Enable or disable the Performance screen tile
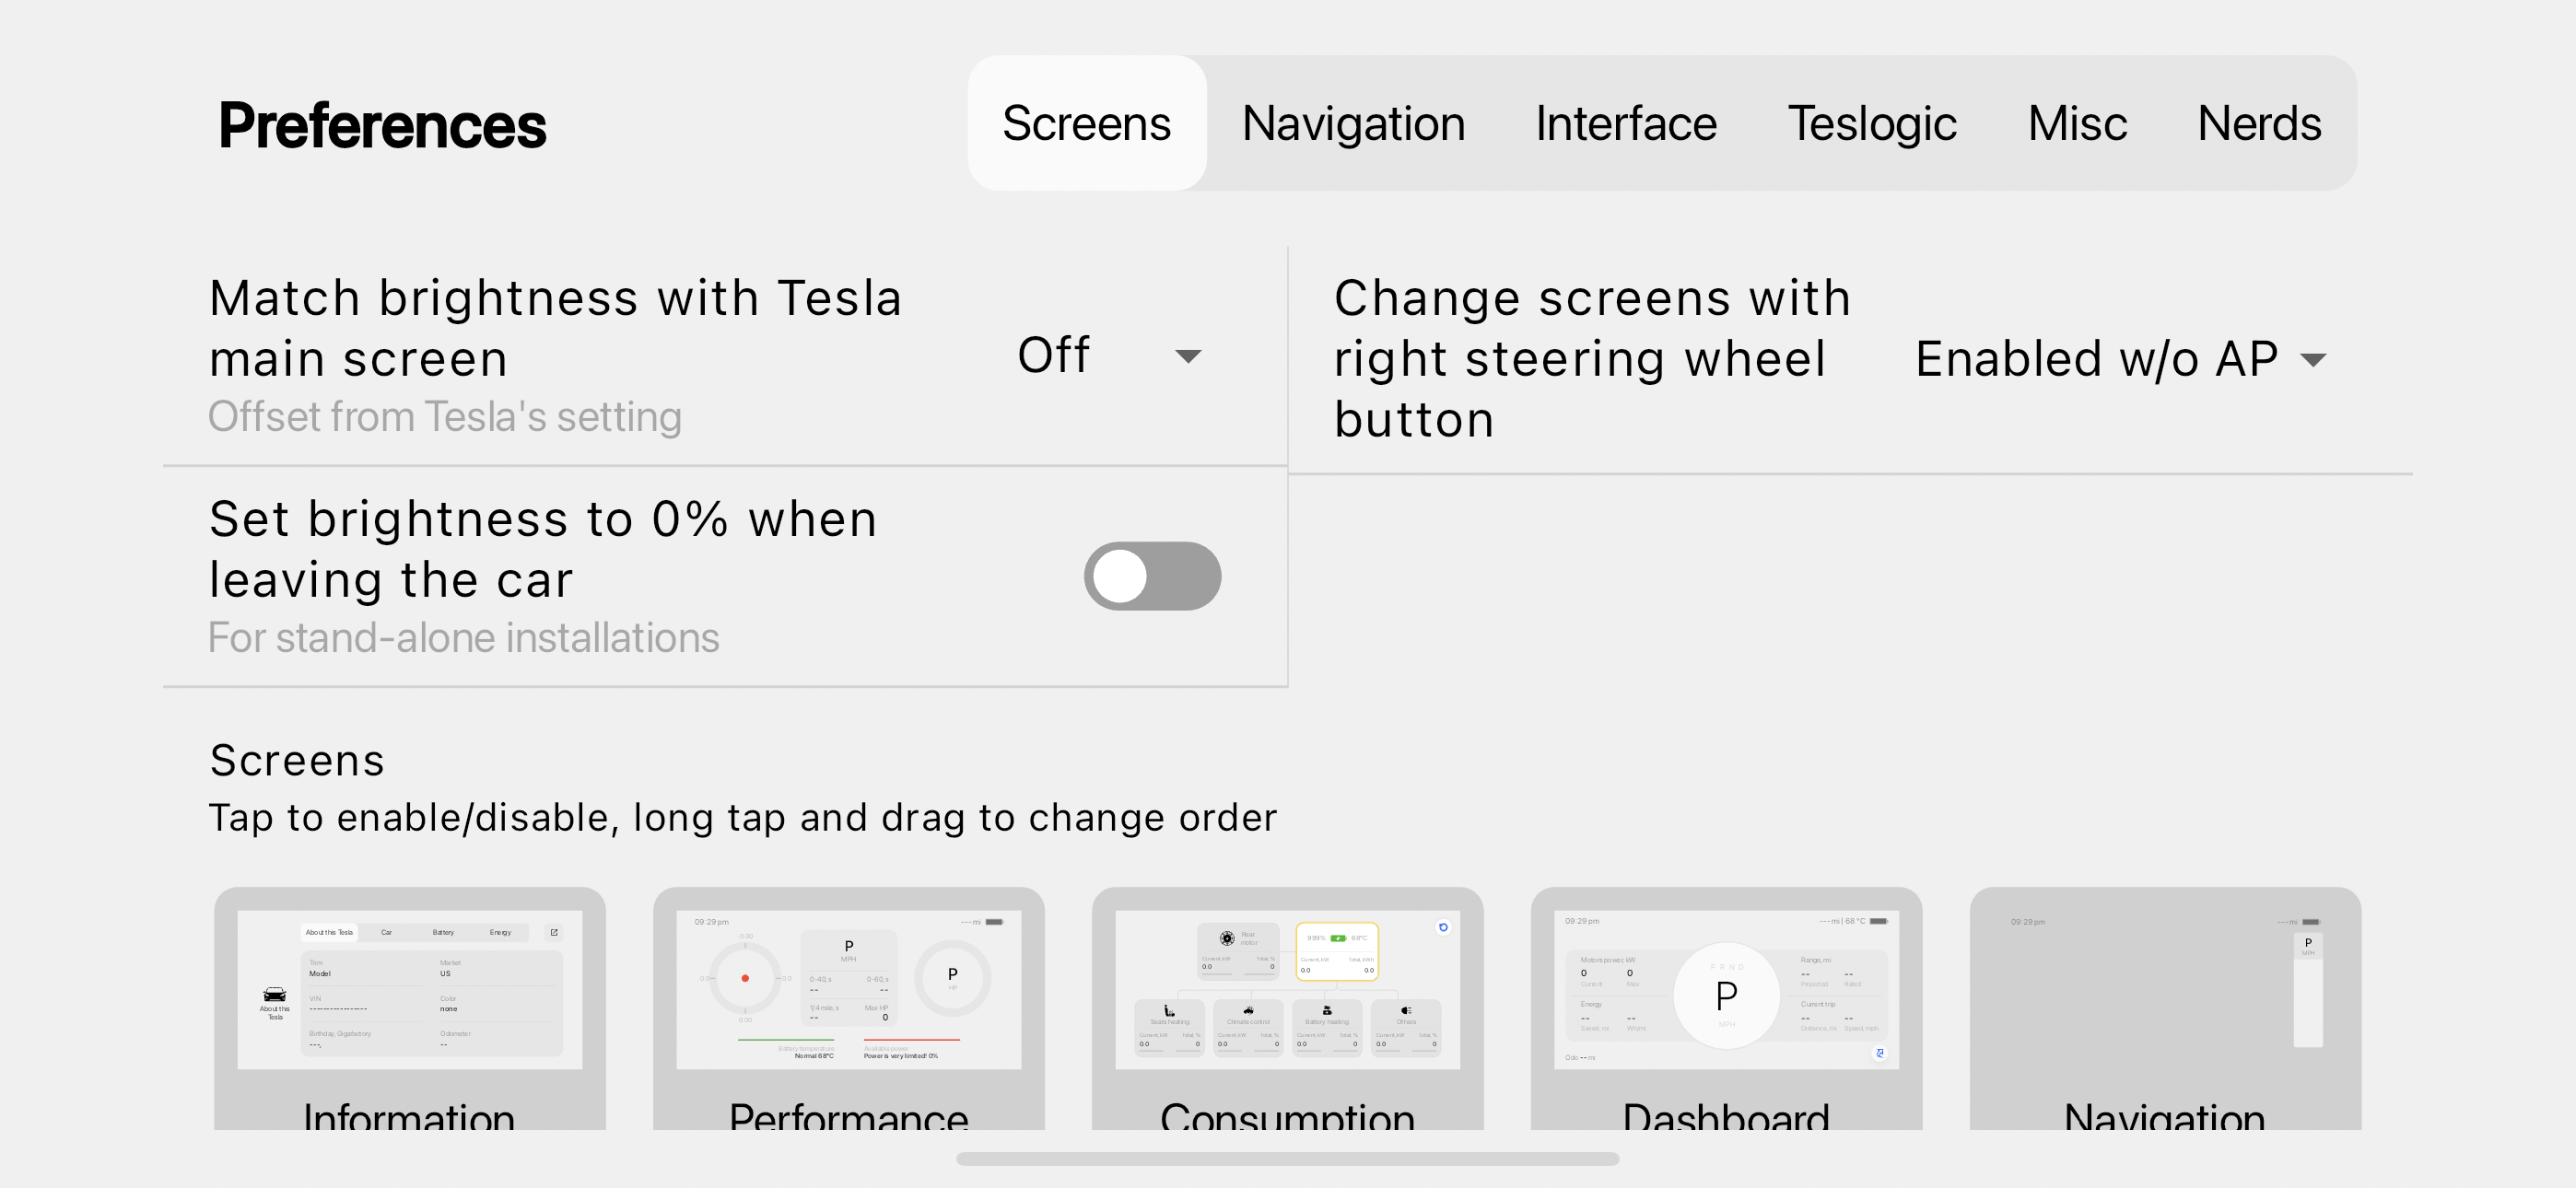This screenshot has width=2576, height=1188. pos(849,1009)
